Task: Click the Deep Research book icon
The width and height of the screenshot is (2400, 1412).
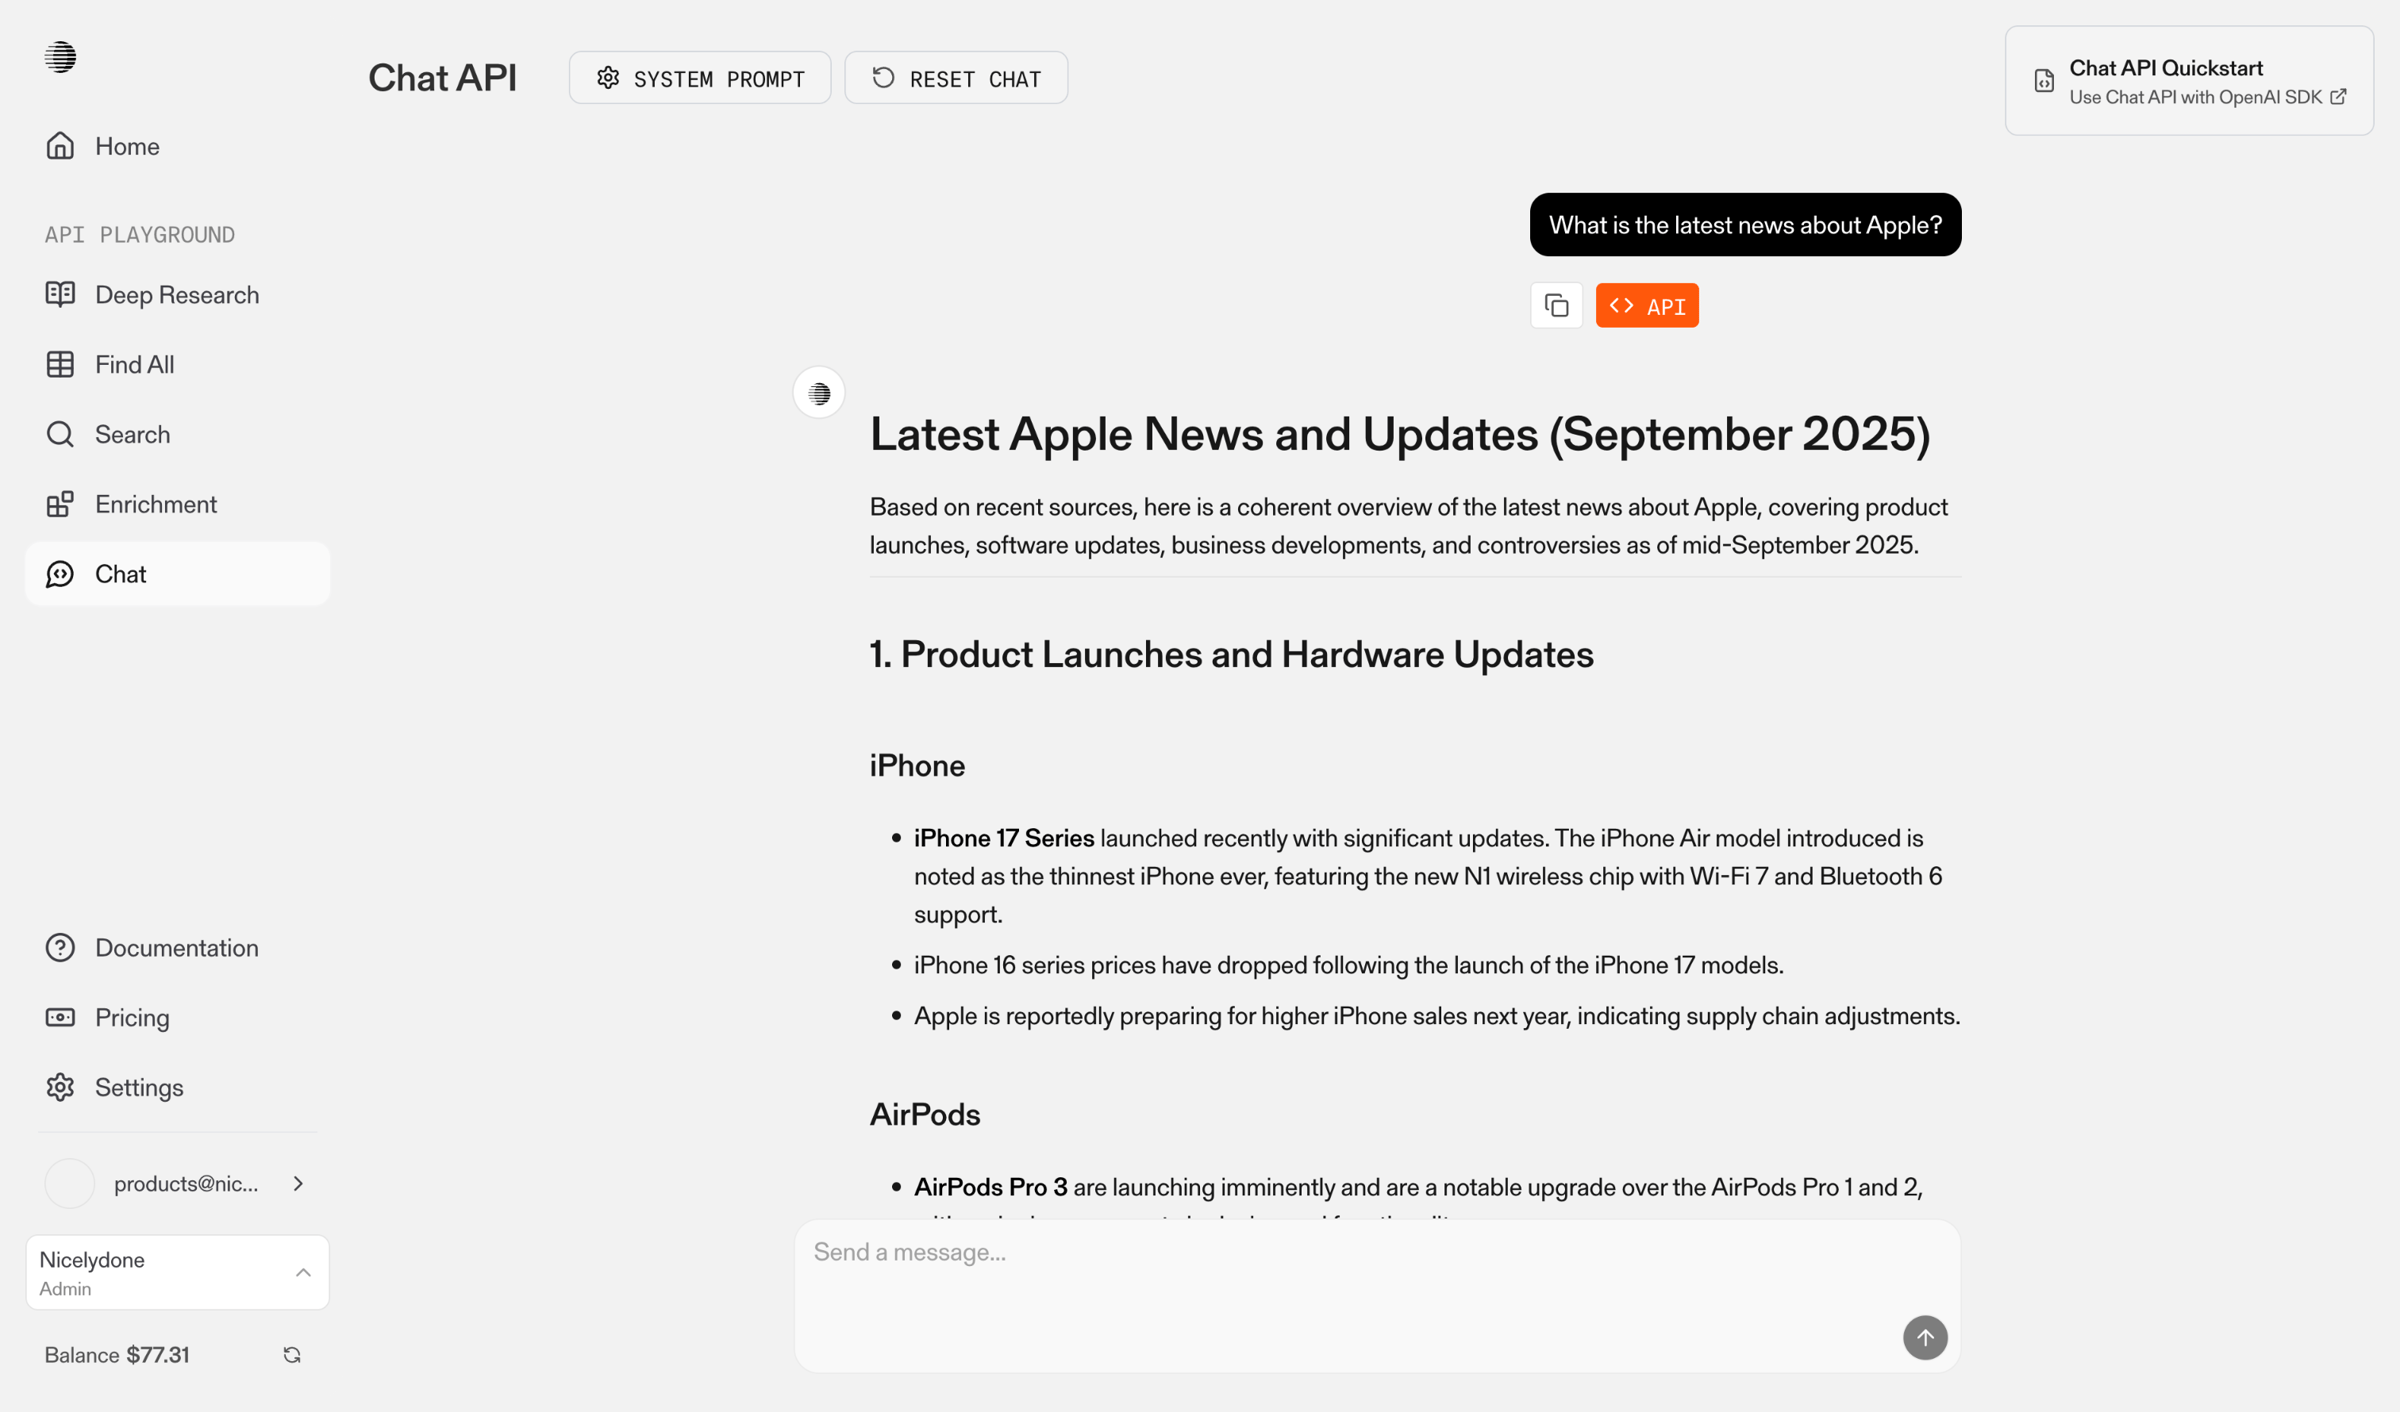Action: pos(60,294)
